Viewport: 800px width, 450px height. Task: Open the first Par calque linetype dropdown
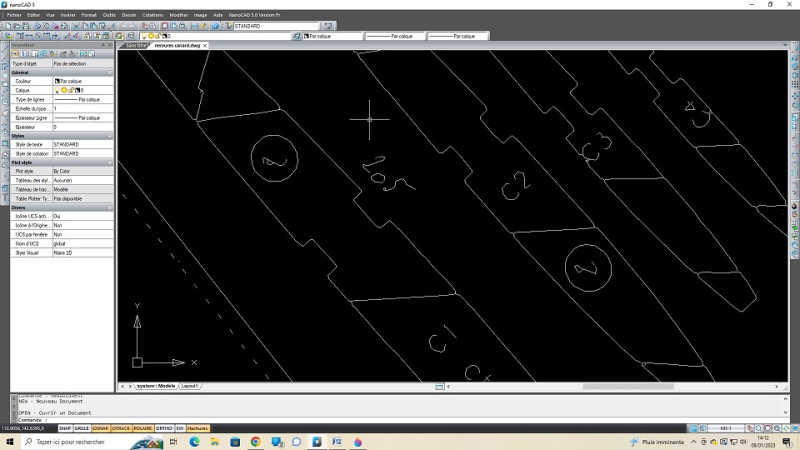395,36
